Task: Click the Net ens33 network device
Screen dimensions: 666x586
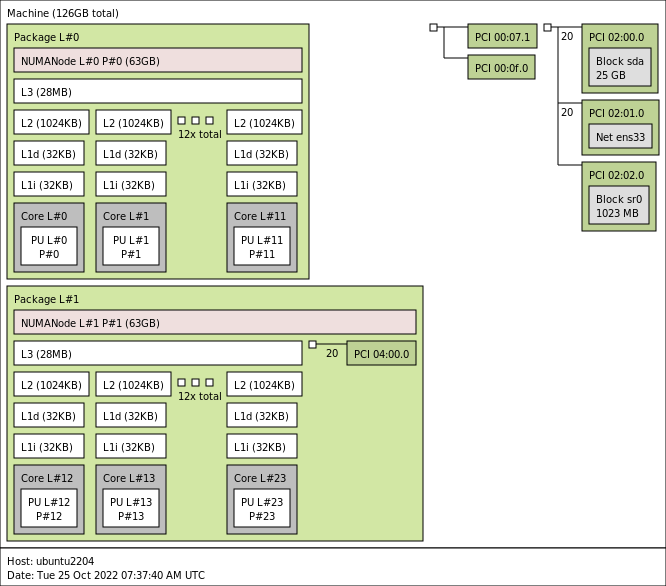Action: pos(620,136)
